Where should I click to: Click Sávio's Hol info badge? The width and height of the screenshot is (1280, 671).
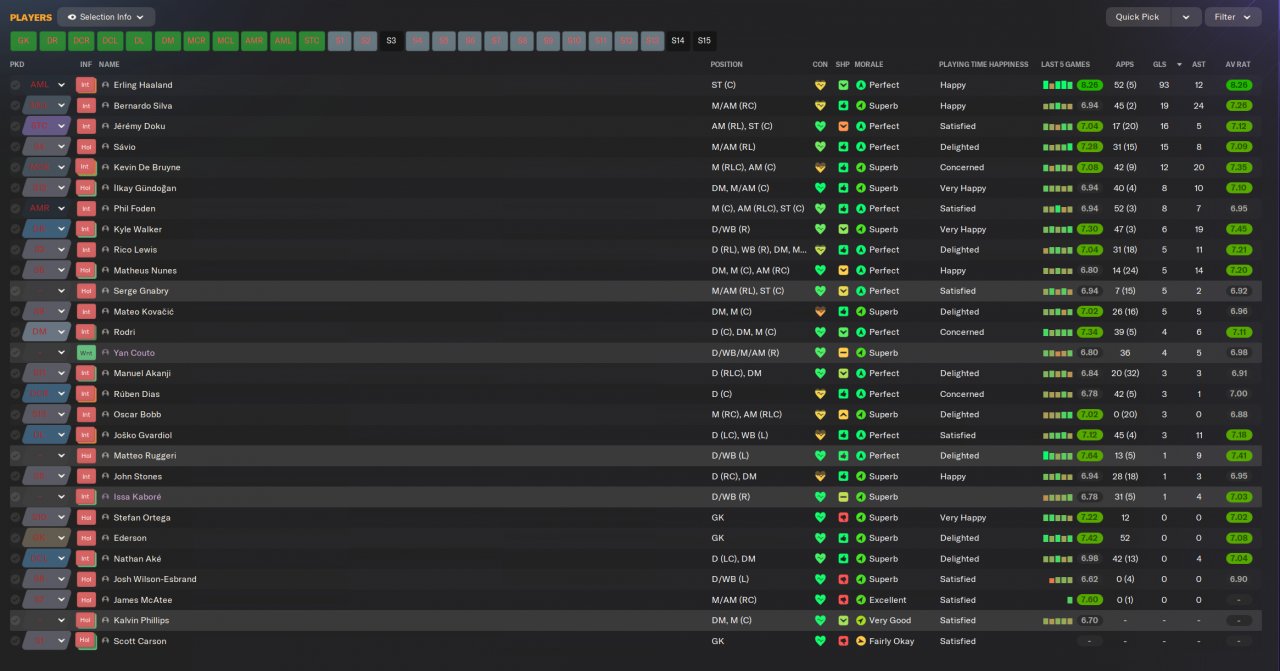click(86, 147)
